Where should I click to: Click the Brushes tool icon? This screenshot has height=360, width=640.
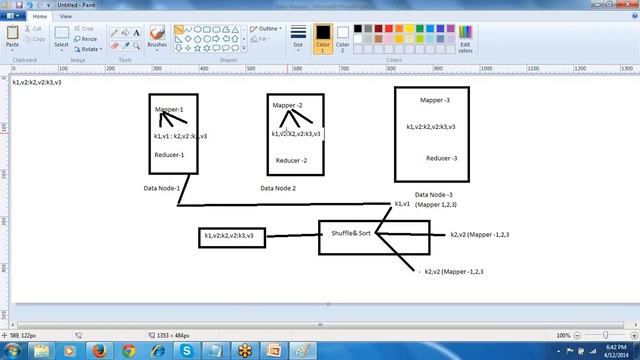coord(157,33)
